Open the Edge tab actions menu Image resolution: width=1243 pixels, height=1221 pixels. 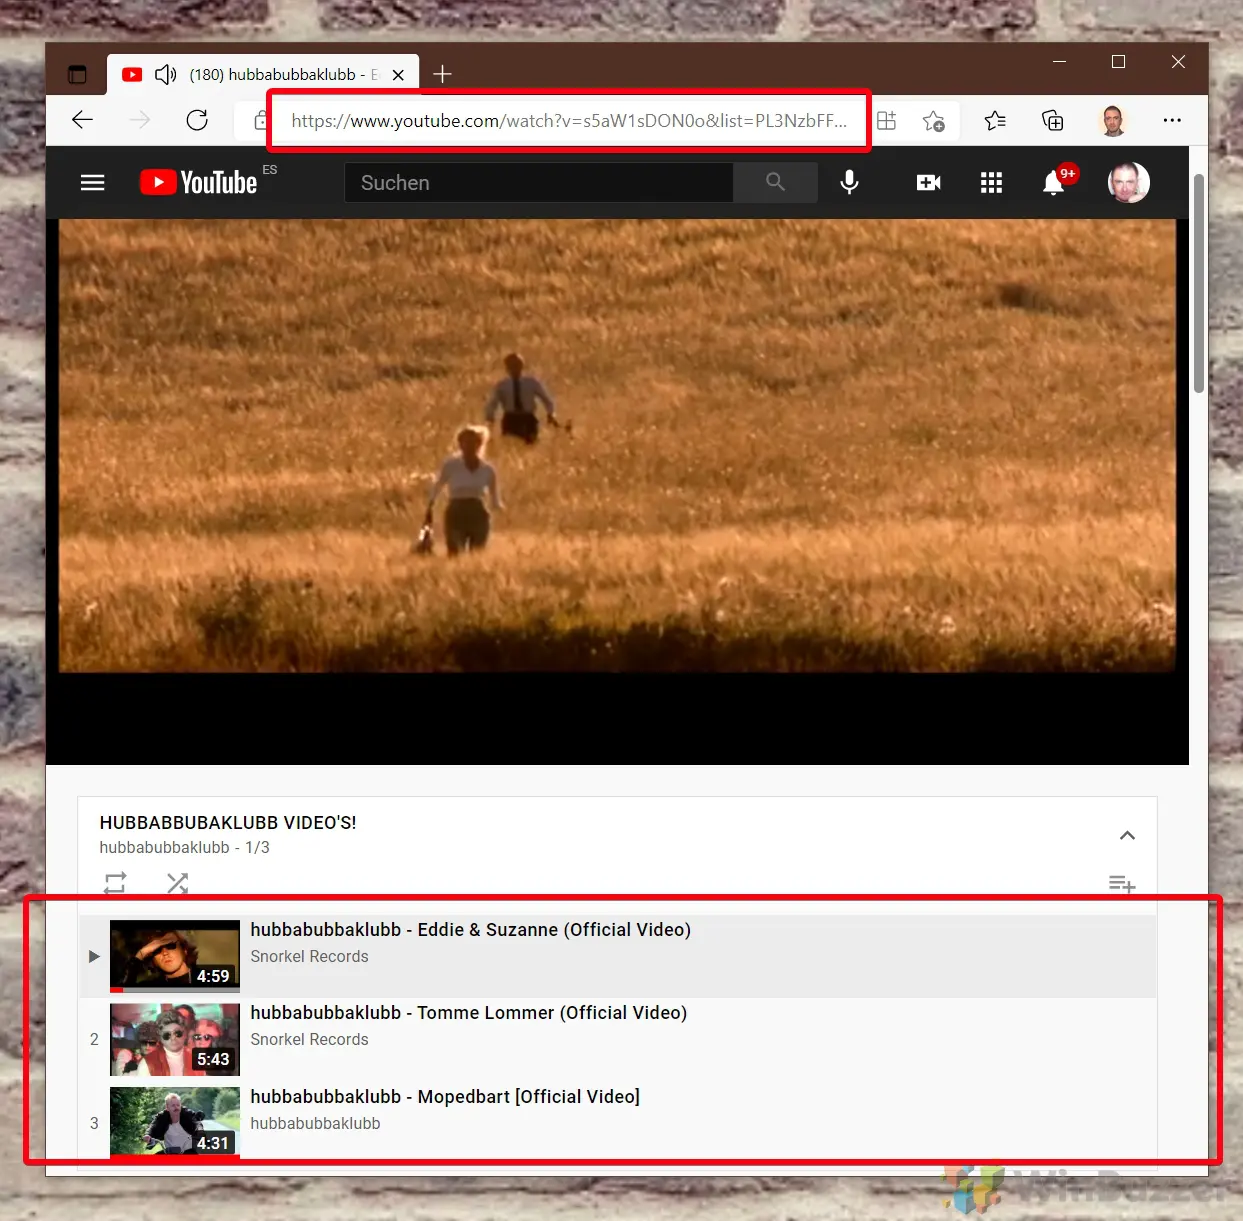pyautogui.click(x=77, y=74)
